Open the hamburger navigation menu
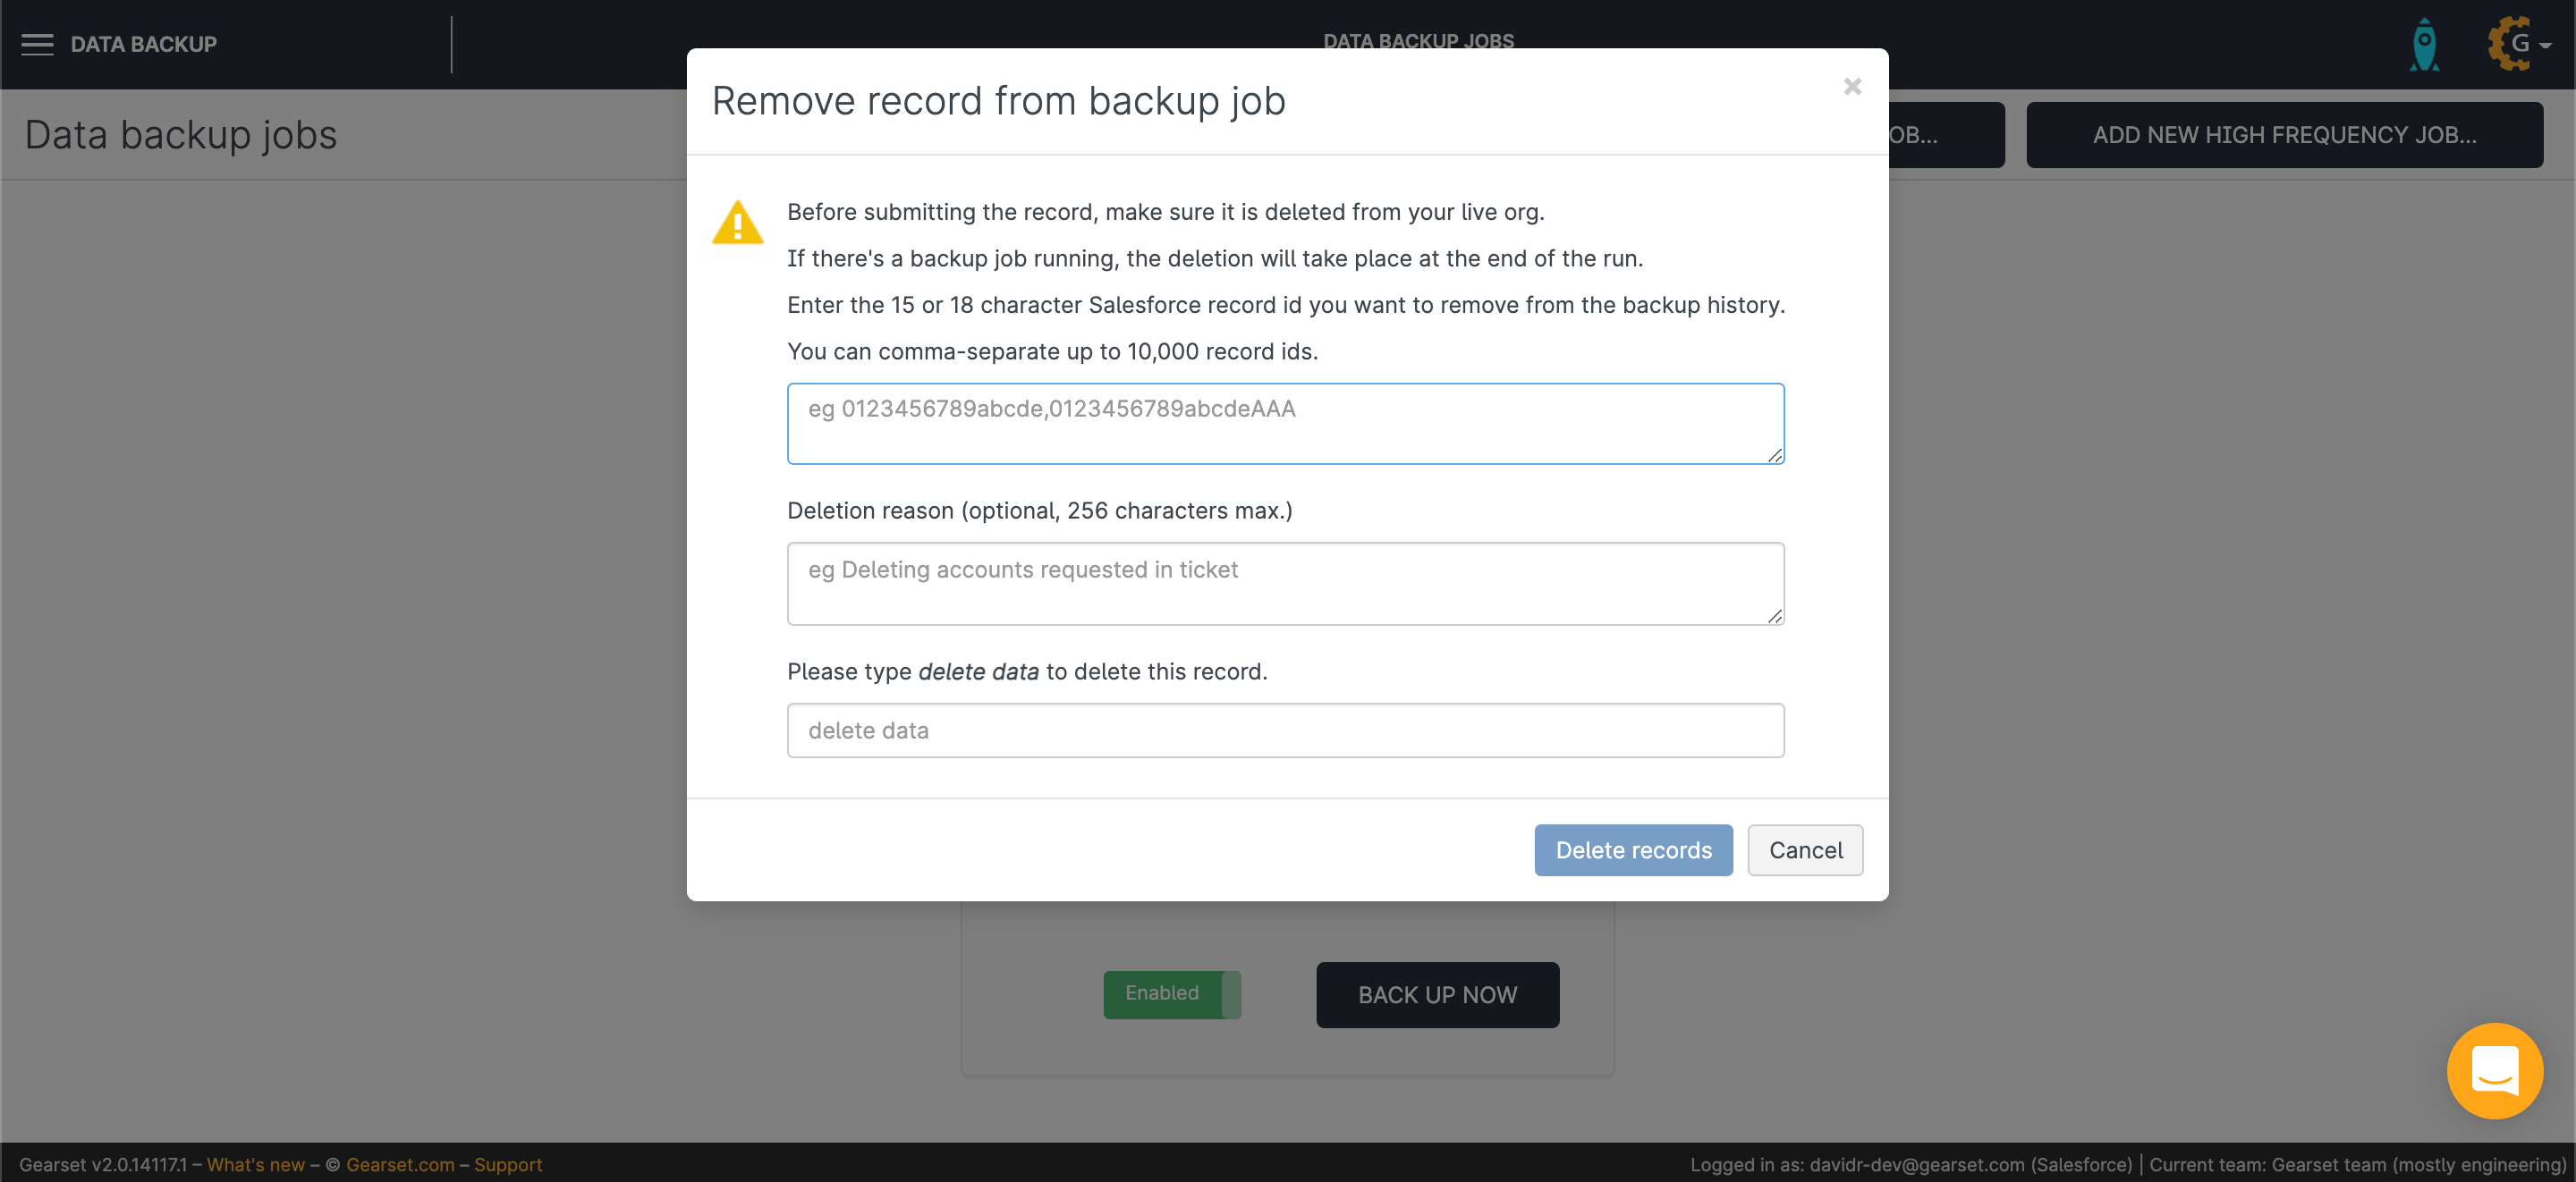Image resolution: width=2576 pixels, height=1182 pixels. pyautogui.click(x=37, y=44)
